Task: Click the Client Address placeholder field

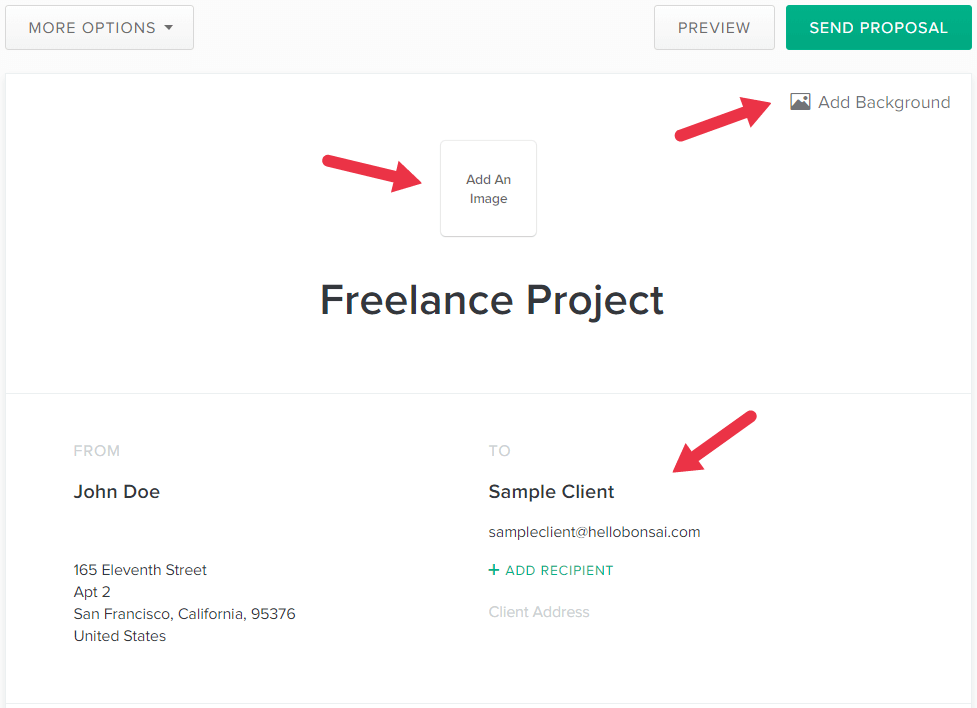Action: pyautogui.click(x=538, y=612)
